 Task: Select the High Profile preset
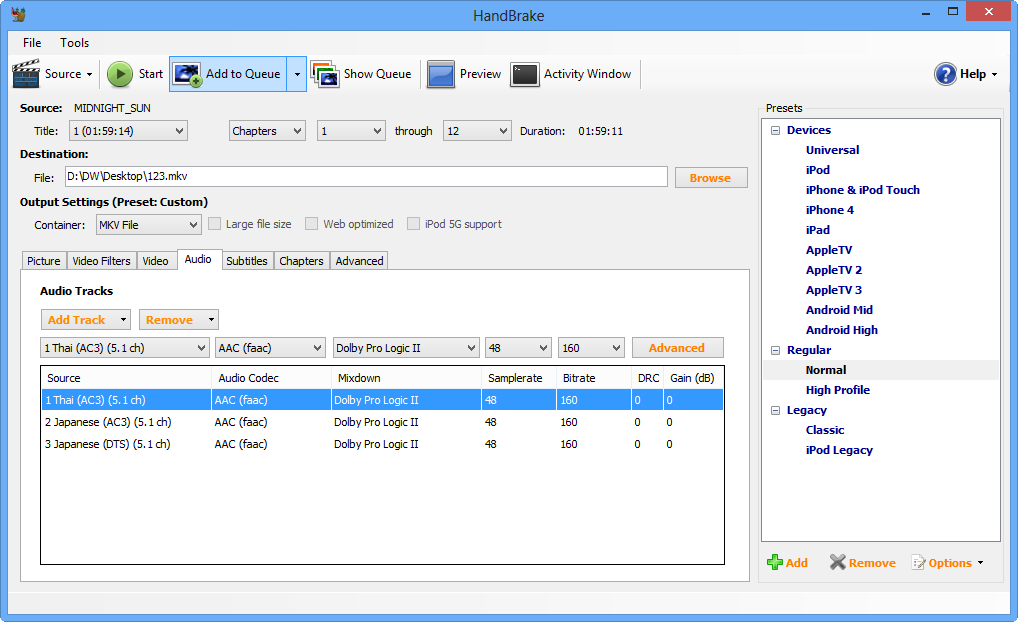pos(838,390)
